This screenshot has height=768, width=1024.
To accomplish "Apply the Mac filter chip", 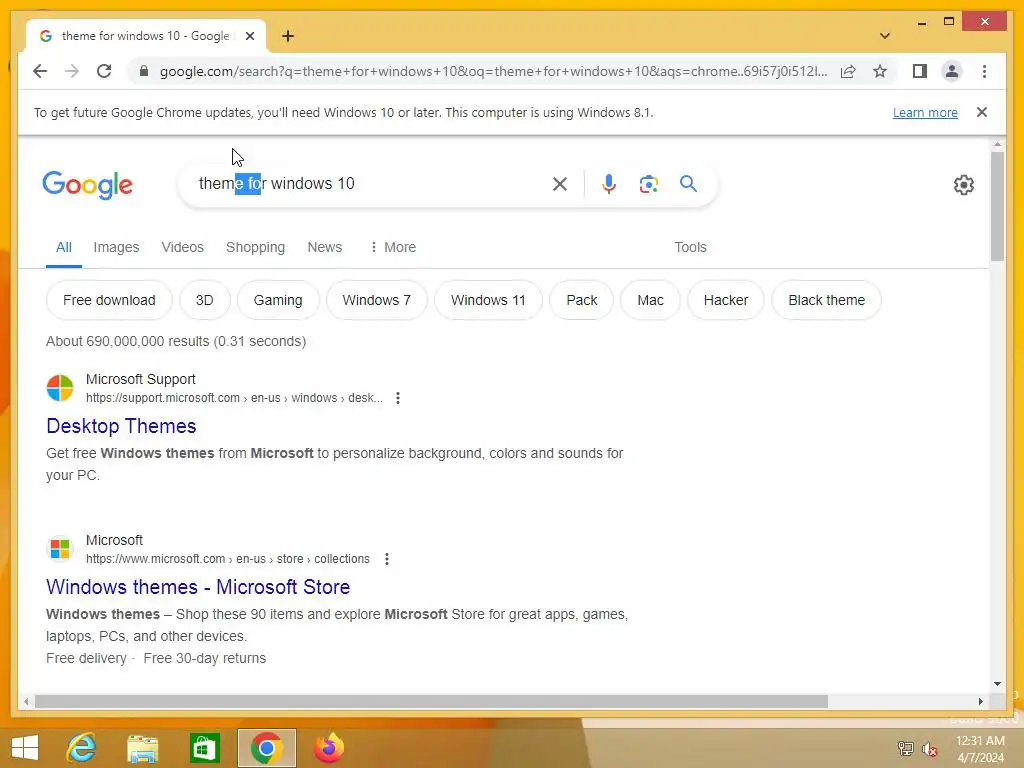I will pyautogui.click(x=650, y=300).
